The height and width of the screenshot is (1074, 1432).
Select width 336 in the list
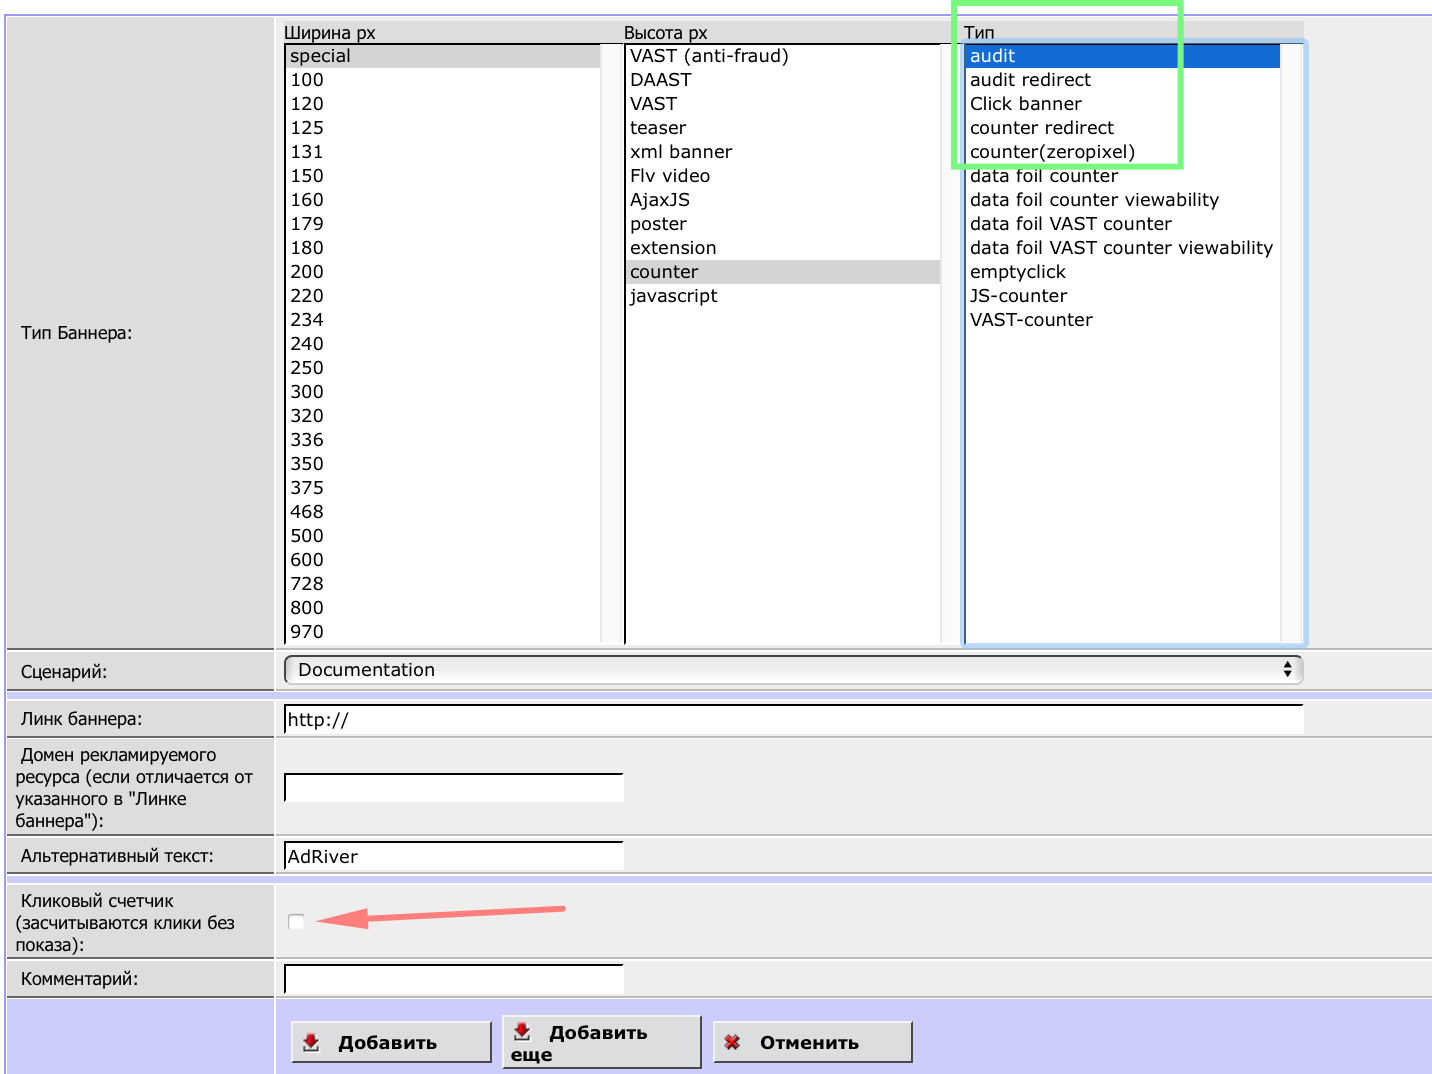pos(442,440)
